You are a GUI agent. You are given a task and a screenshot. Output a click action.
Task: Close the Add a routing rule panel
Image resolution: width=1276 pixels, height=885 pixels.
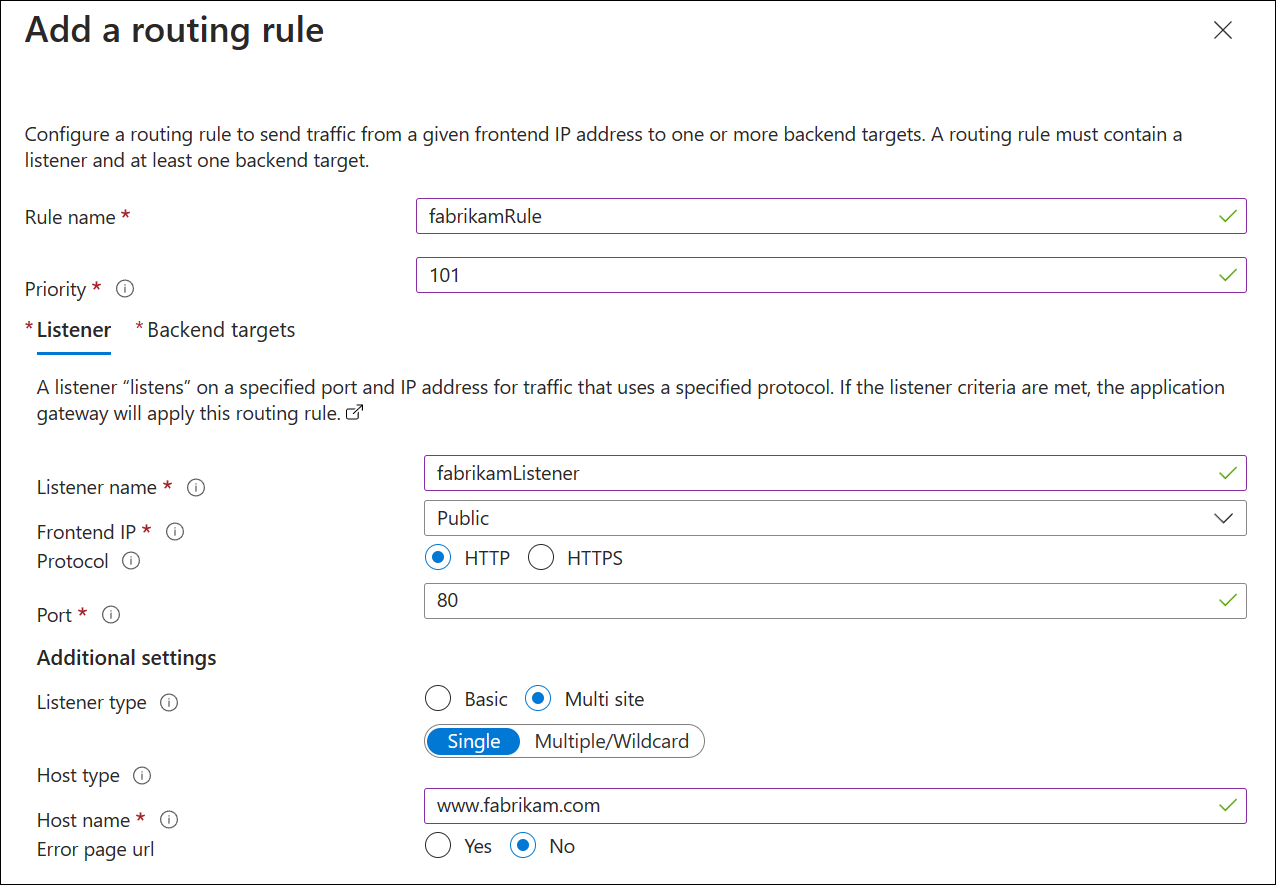pyautogui.click(x=1222, y=30)
